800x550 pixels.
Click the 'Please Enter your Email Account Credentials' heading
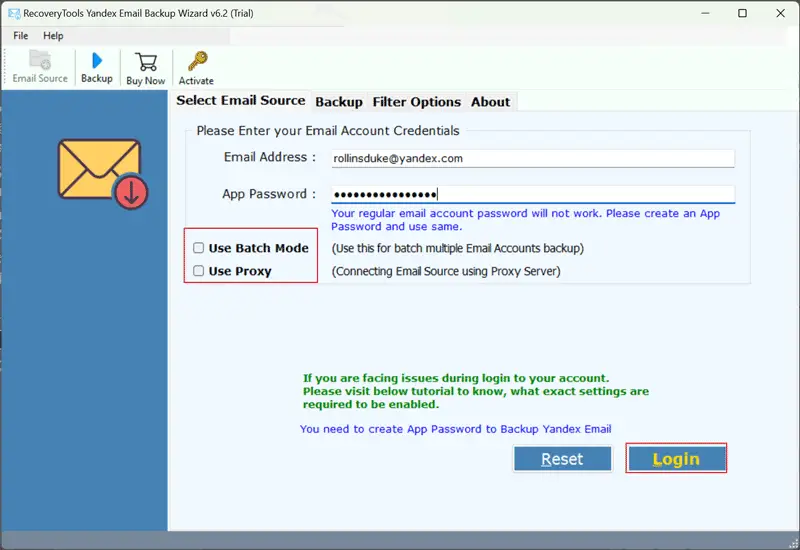328,131
